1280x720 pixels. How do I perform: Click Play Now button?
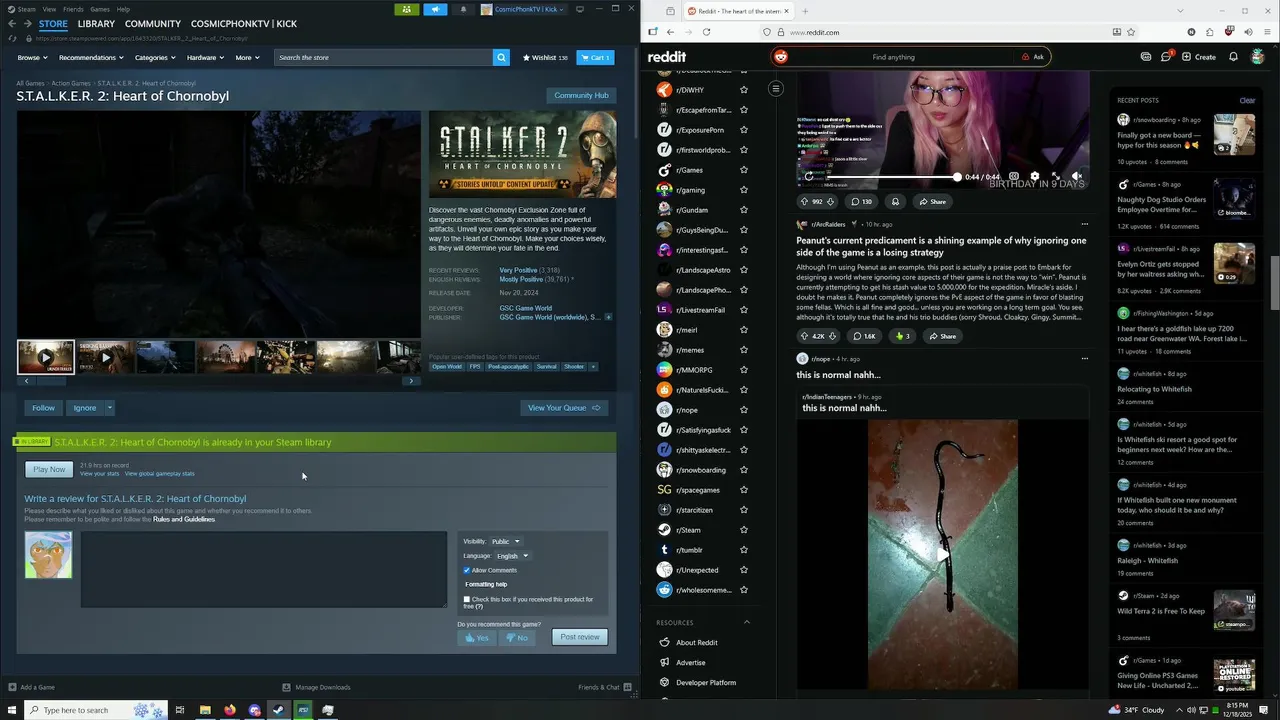tap(49, 469)
